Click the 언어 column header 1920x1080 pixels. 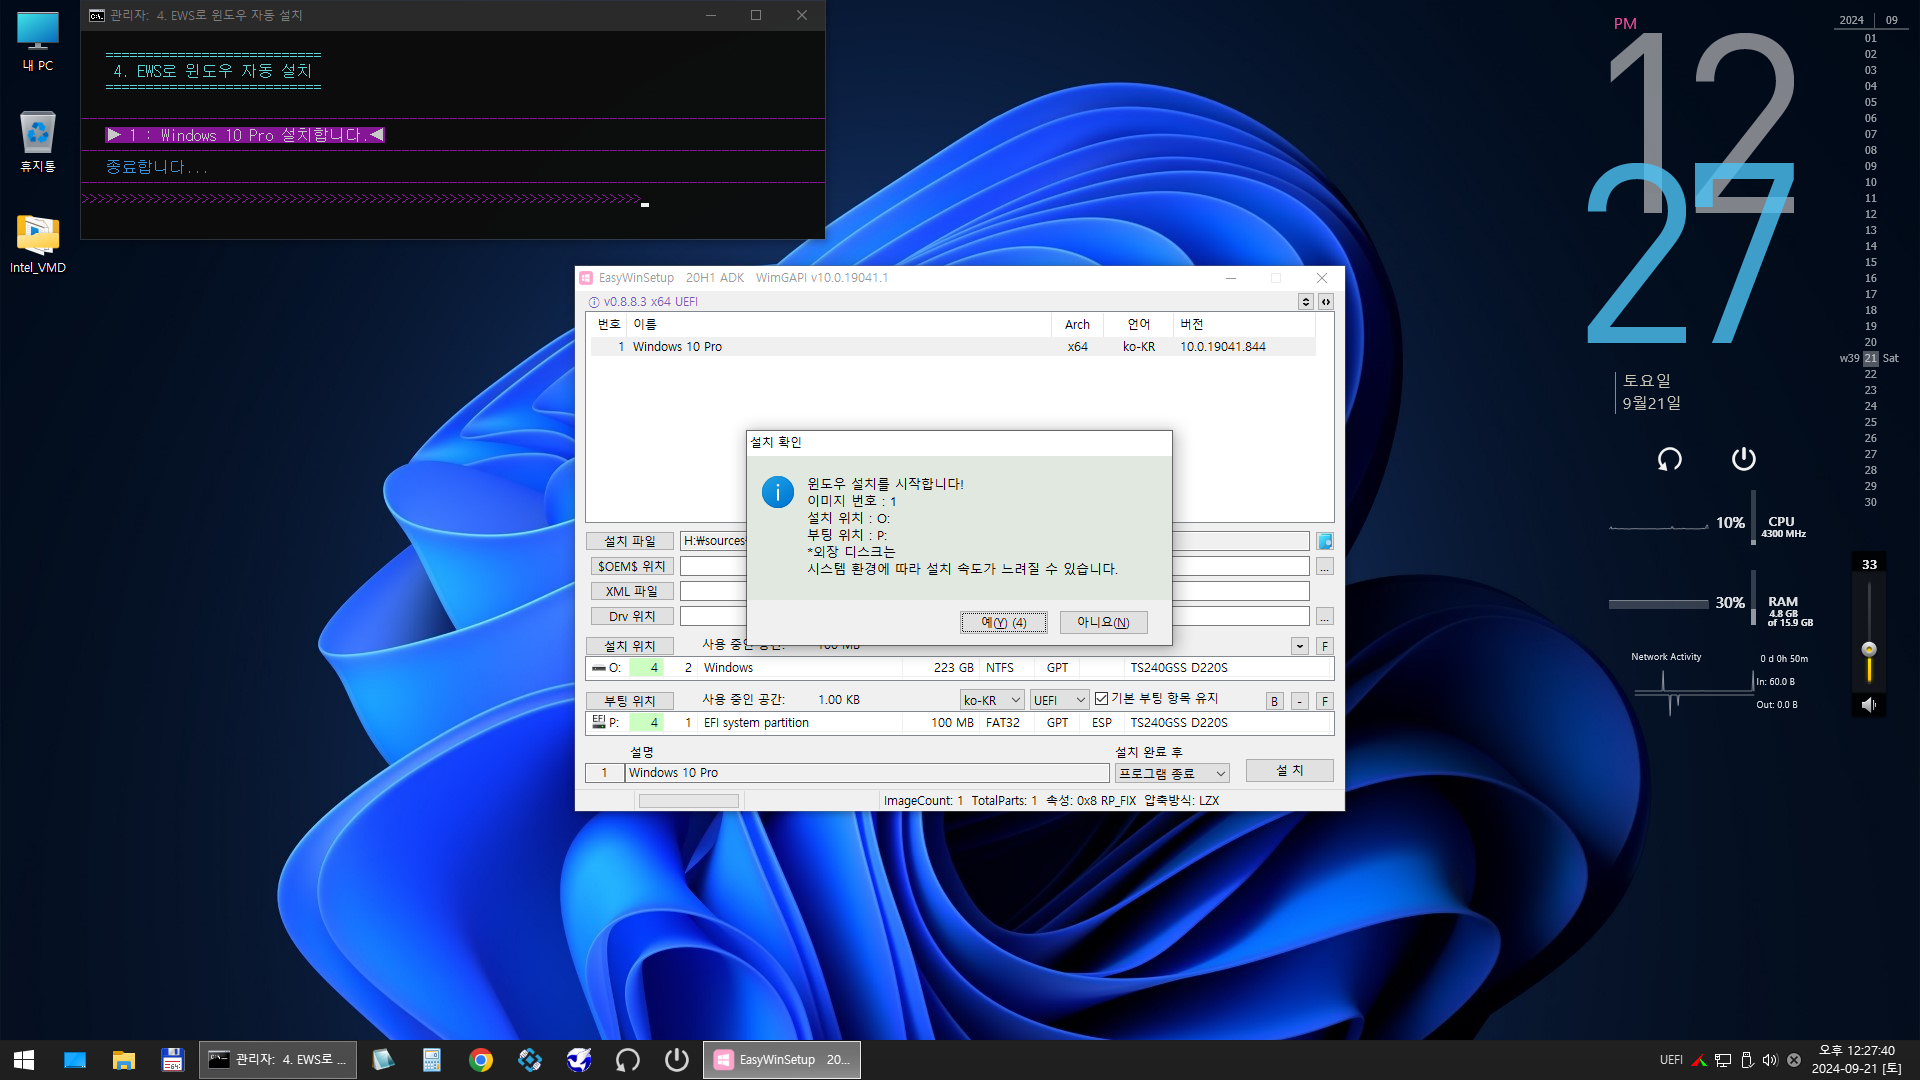1139,324
